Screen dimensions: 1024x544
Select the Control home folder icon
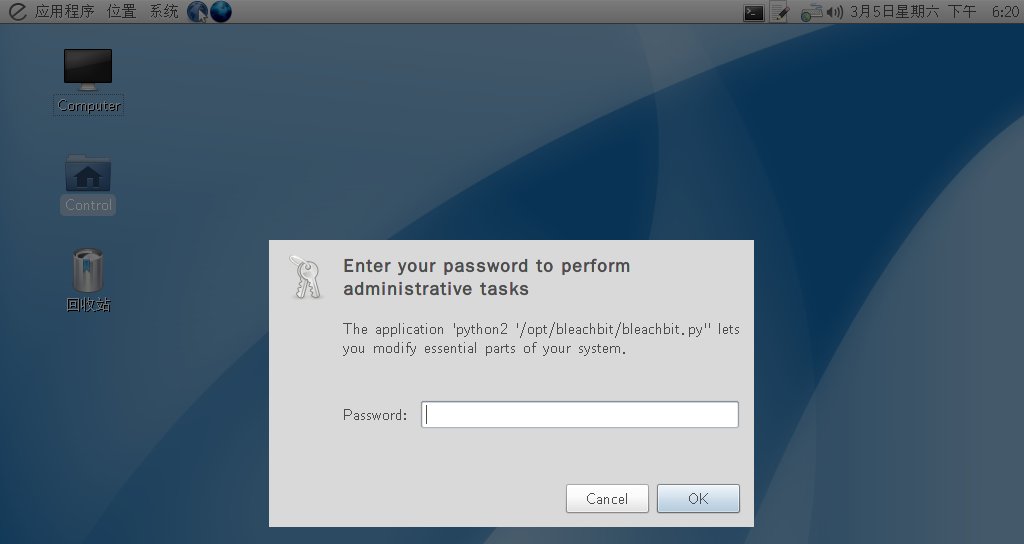88,184
